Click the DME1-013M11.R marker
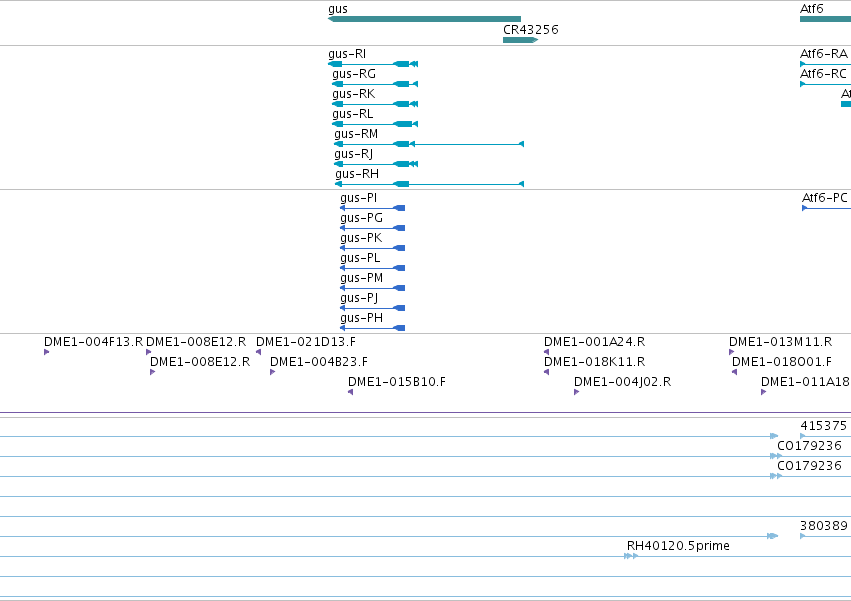This screenshot has width=851, height=601. coord(732,352)
